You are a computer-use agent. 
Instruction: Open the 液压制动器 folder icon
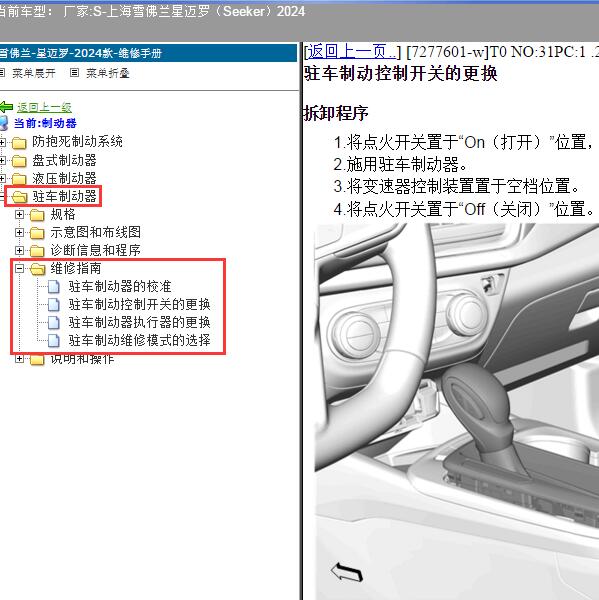(x=19, y=179)
